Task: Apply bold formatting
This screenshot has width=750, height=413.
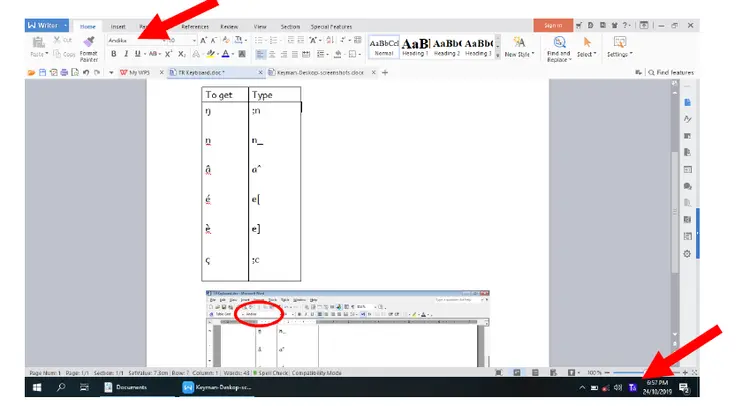Action: pyautogui.click(x=113, y=54)
